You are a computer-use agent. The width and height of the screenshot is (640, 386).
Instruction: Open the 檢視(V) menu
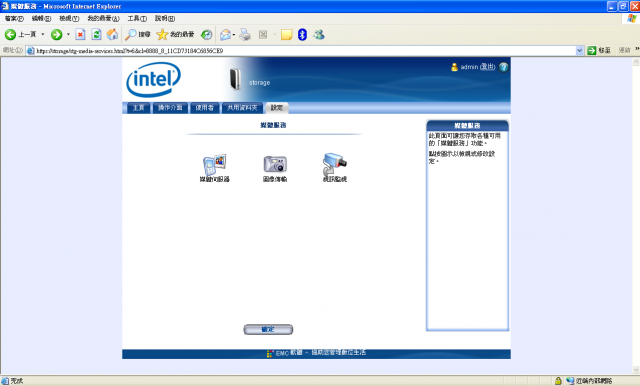click(x=69, y=18)
